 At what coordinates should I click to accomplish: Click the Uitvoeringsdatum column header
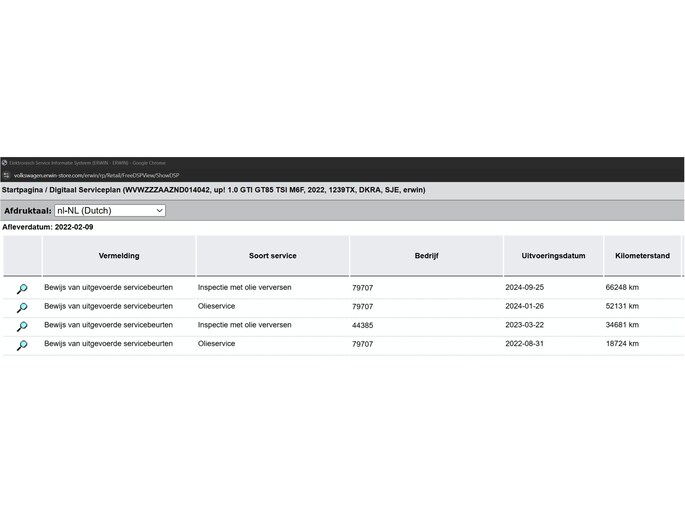pos(553,256)
